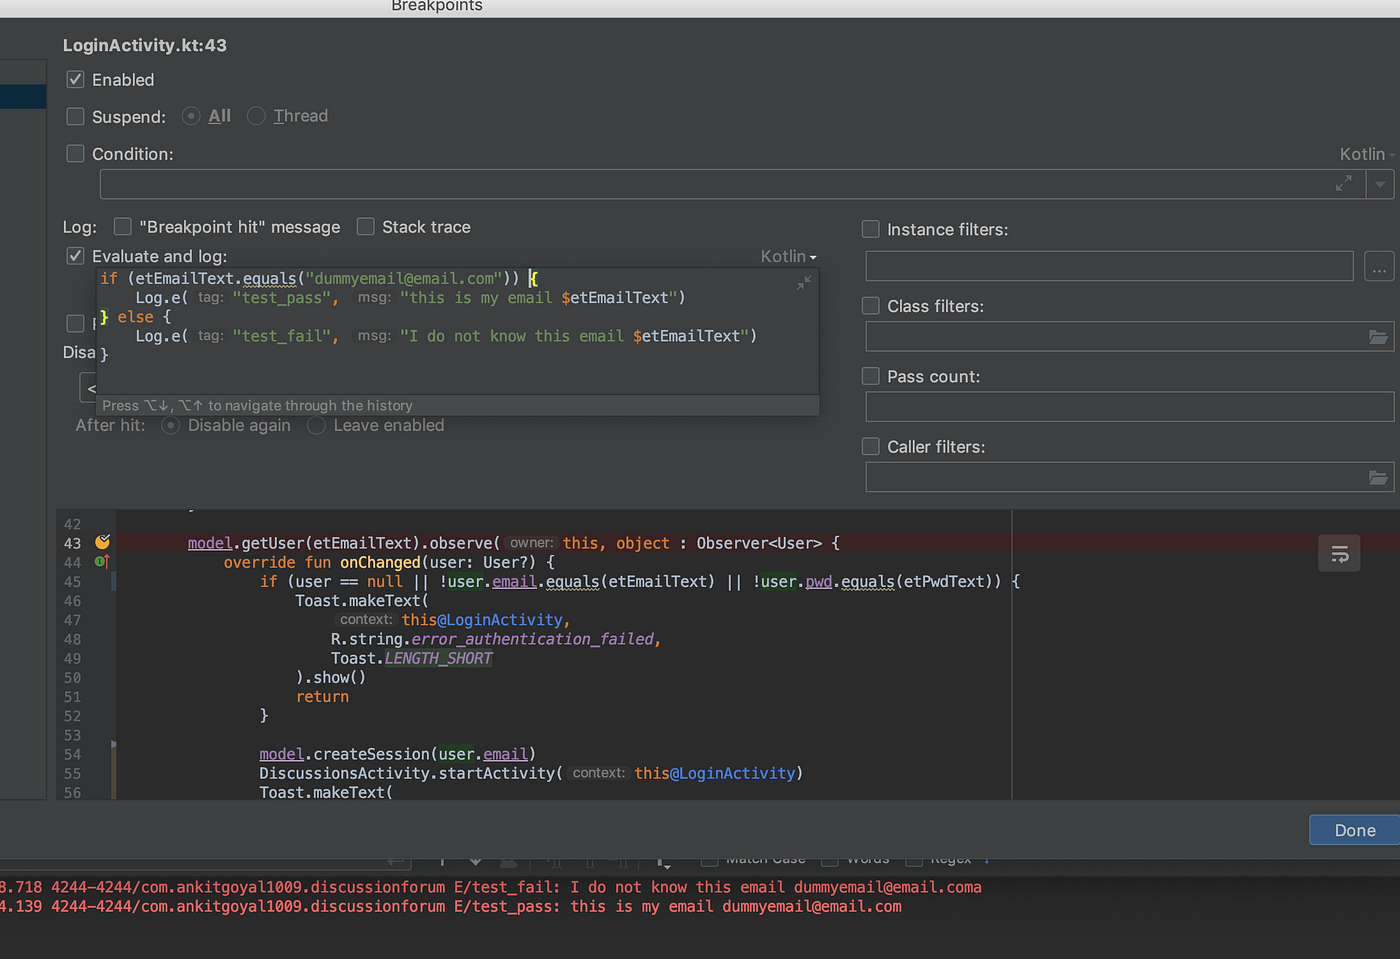Screen dimensions: 1400x959
Task: Browse with Caller filters folder icon
Action: (1378, 477)
